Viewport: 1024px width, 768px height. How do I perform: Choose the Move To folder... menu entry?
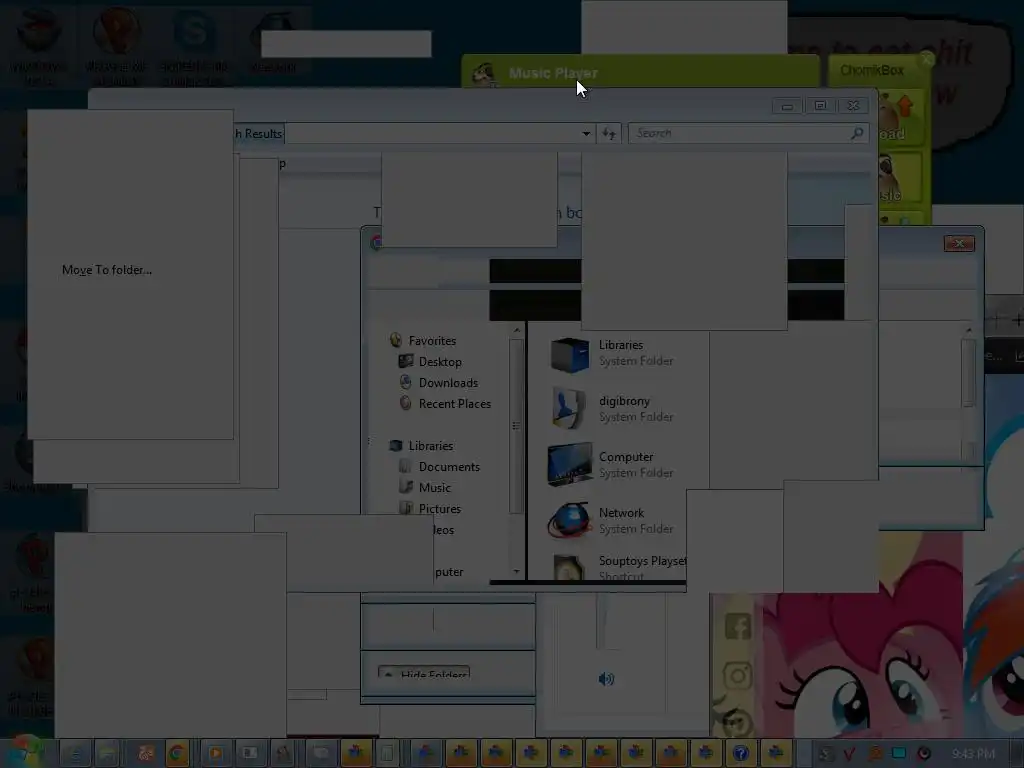(x=106, y=270)
